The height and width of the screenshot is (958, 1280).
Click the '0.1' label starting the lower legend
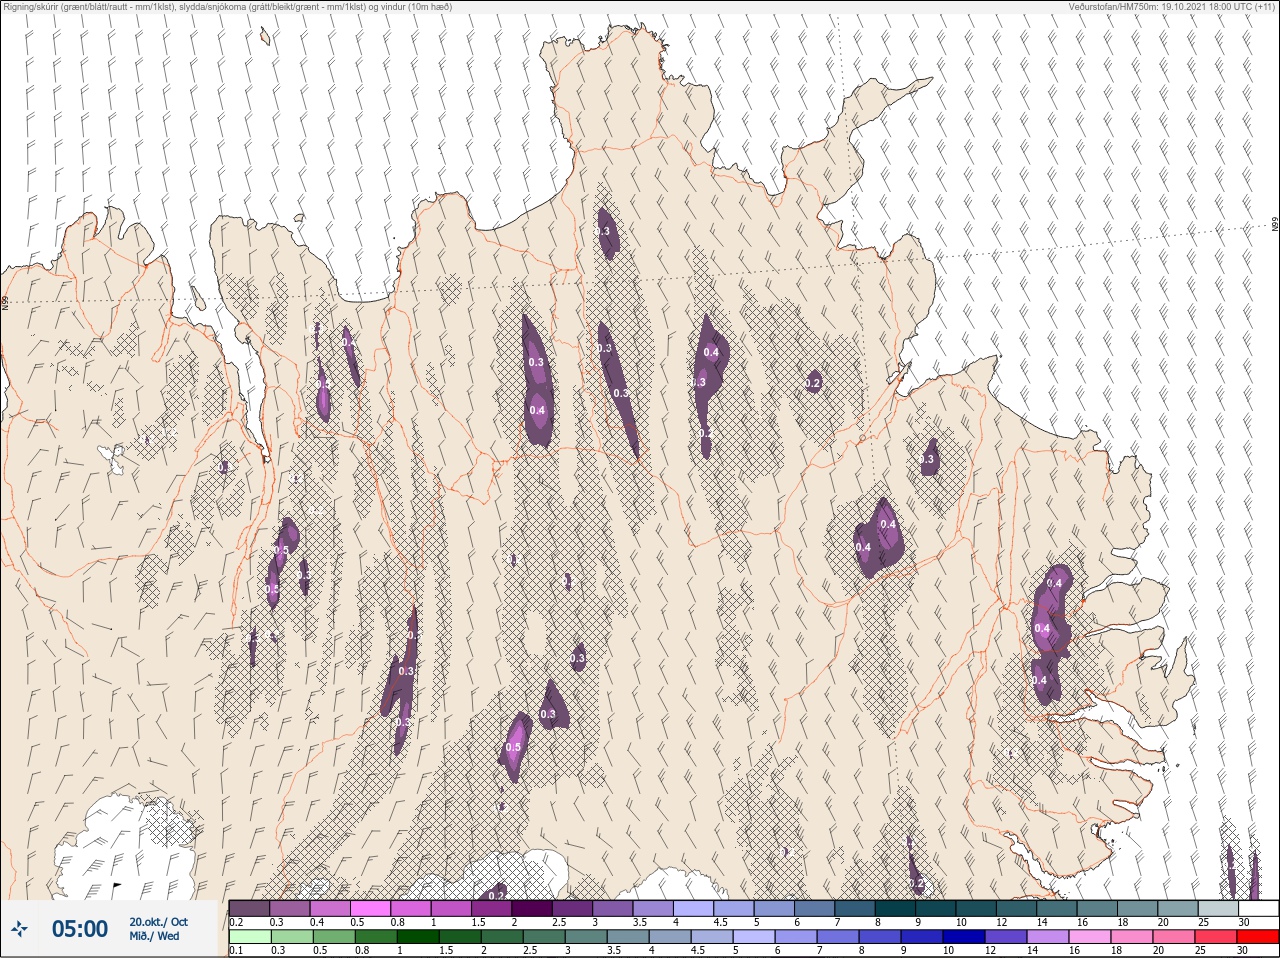click(x=236, y=951)
